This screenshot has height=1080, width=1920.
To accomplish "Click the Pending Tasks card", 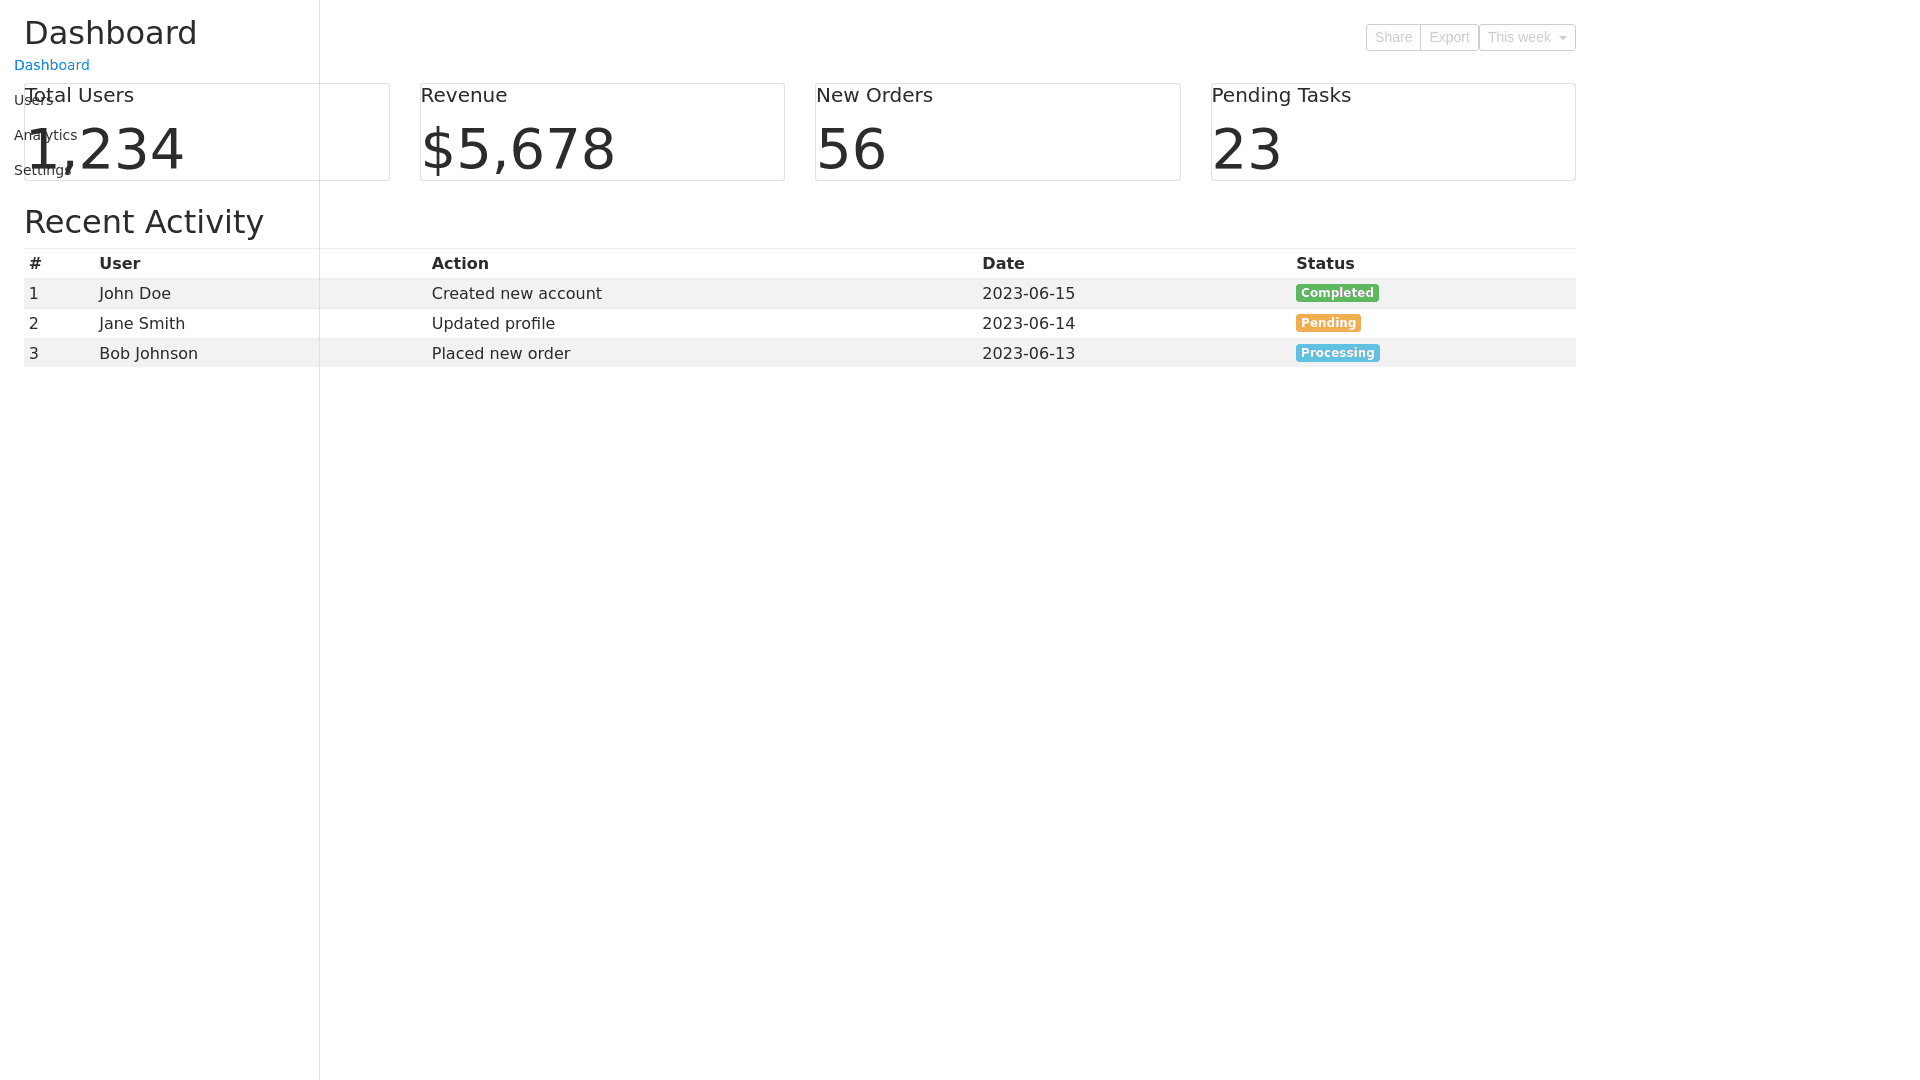I will tap(1392, 132).
